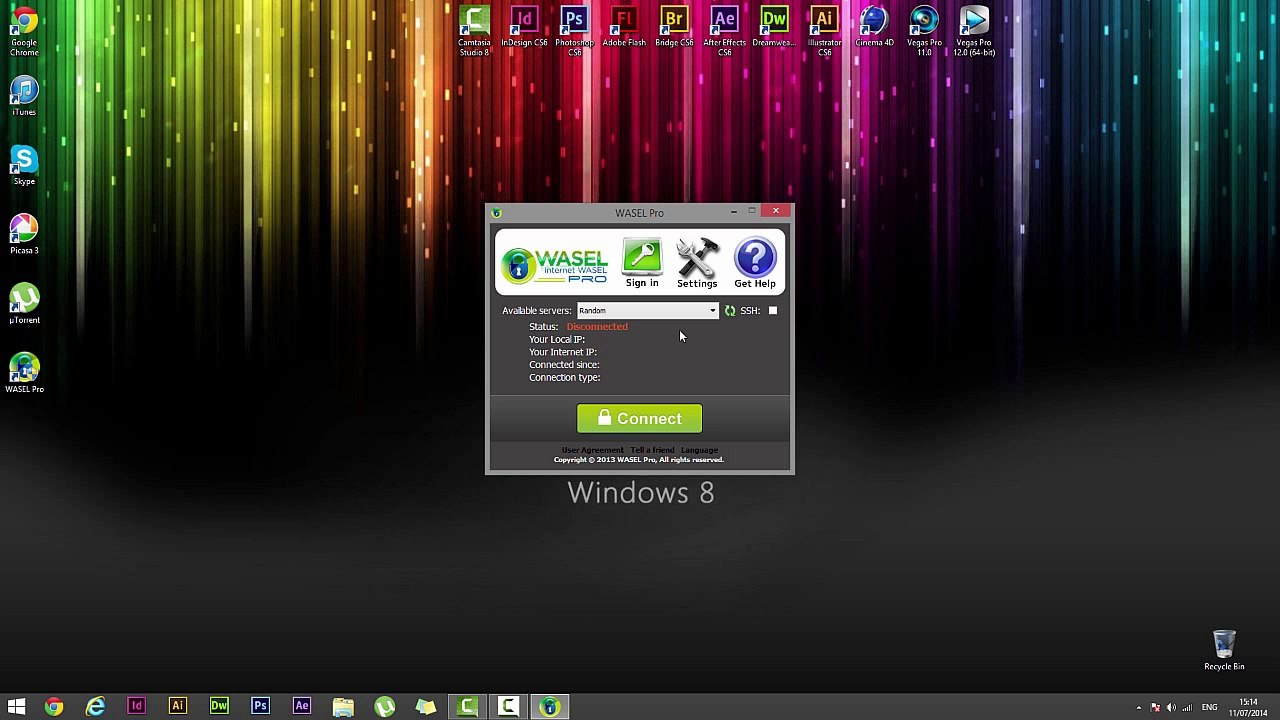Open Dreamweaver from the taskbar
1280x720 pixels.
(x=219, y=707)
